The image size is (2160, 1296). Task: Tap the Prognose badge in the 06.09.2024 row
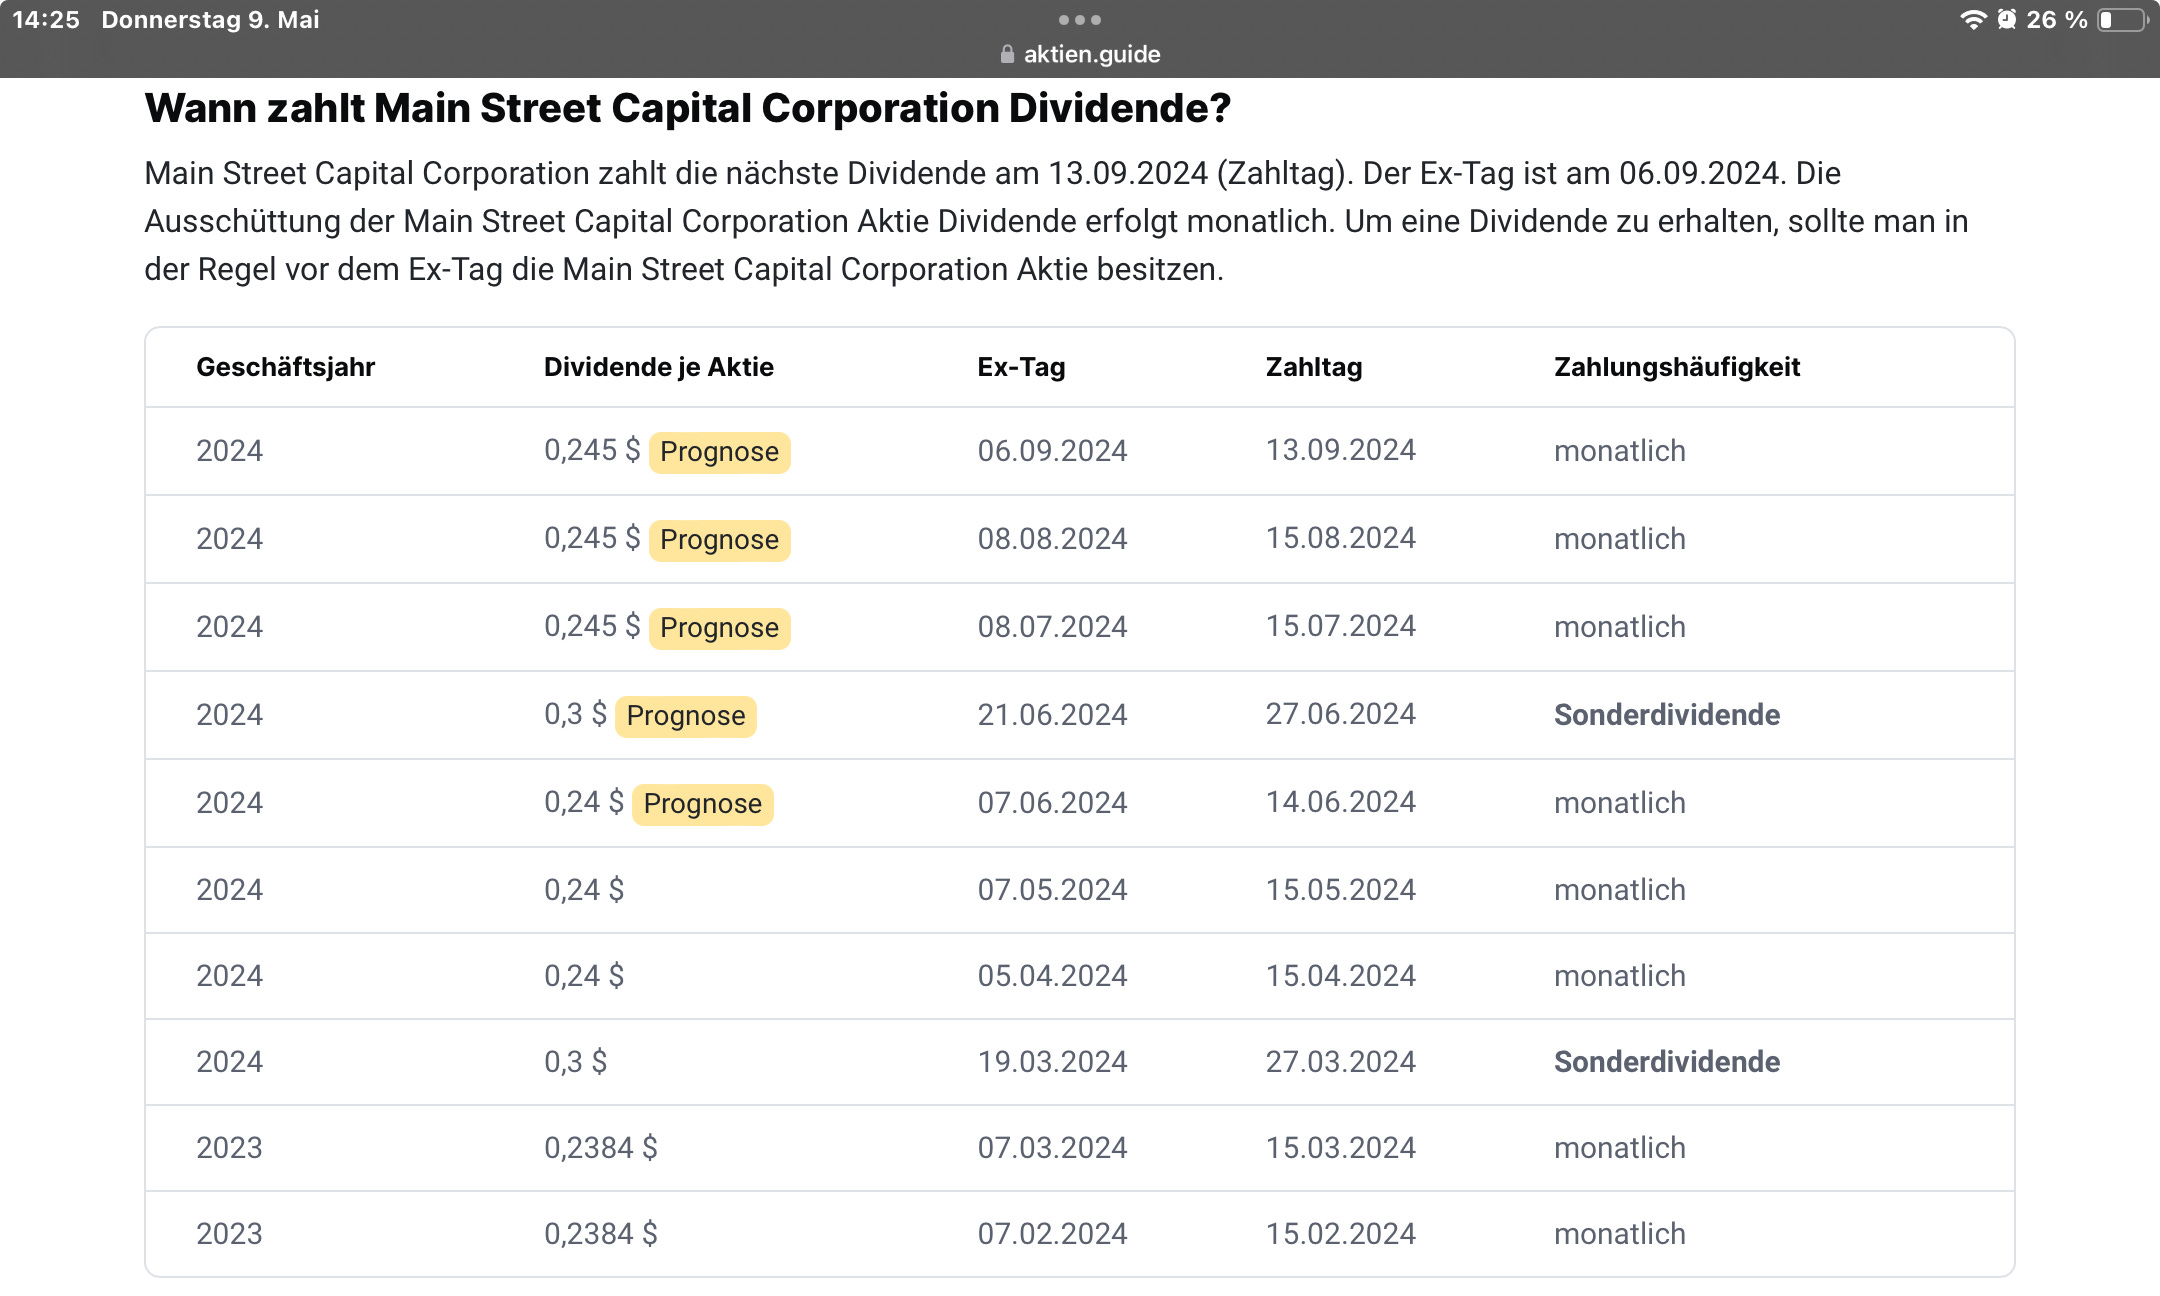click(x=720, y=452)
